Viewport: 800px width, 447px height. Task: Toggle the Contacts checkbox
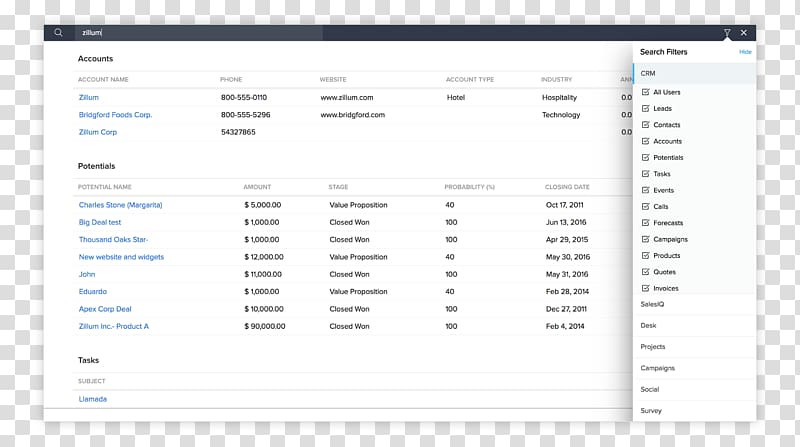[x=645, y=125]
